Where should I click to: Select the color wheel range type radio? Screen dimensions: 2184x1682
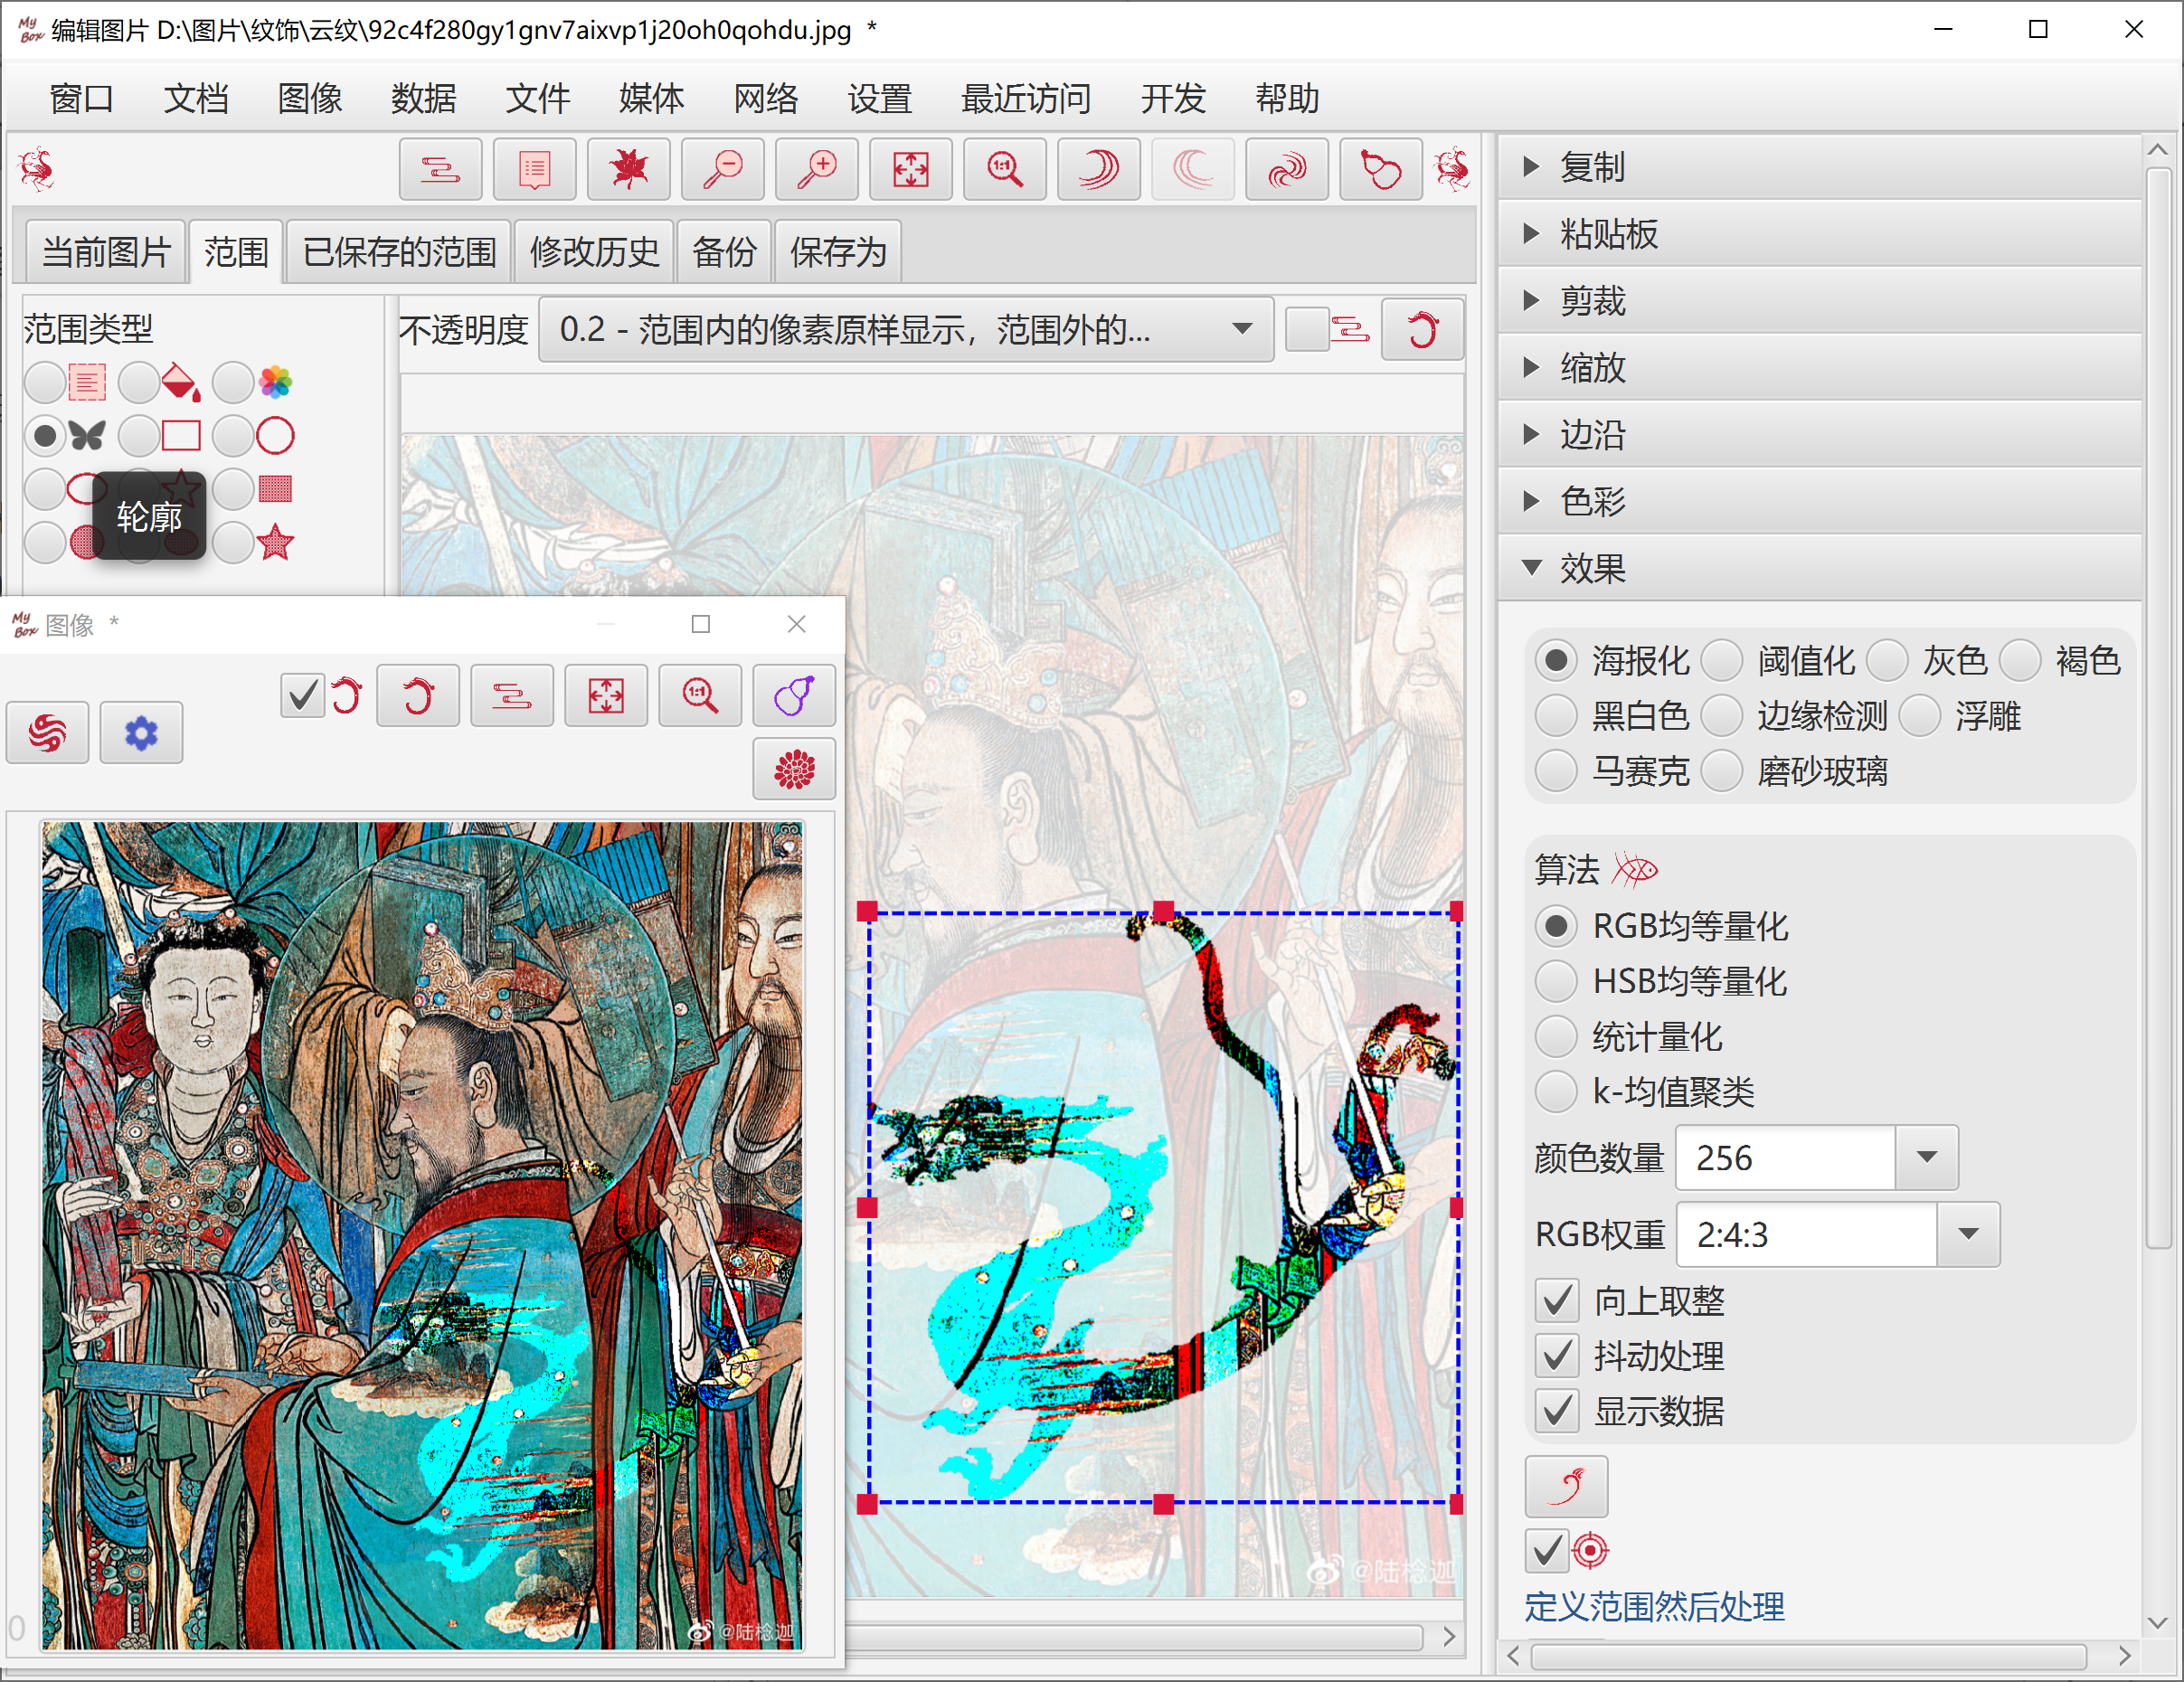233,382
